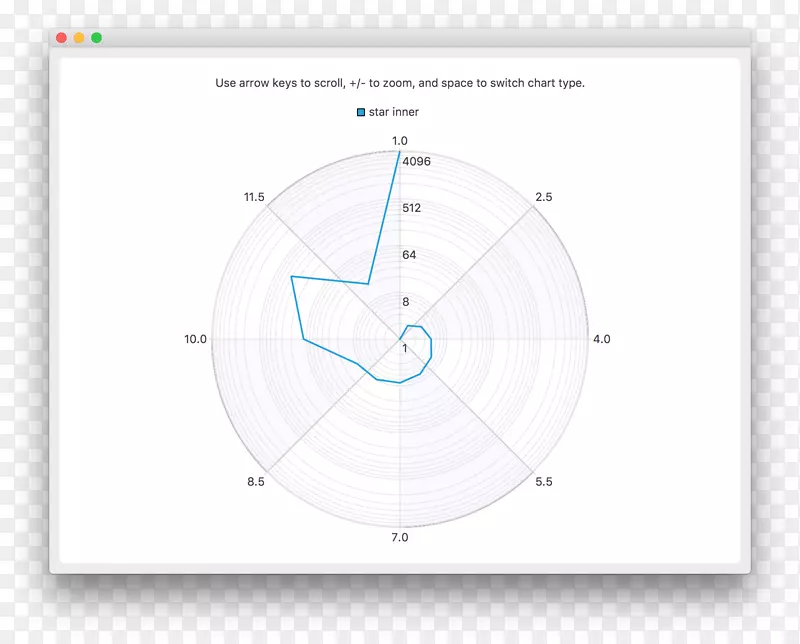This screenshot has height=644, width=800.
Task: Select the angular axis label 7.0
Action: 399,538
